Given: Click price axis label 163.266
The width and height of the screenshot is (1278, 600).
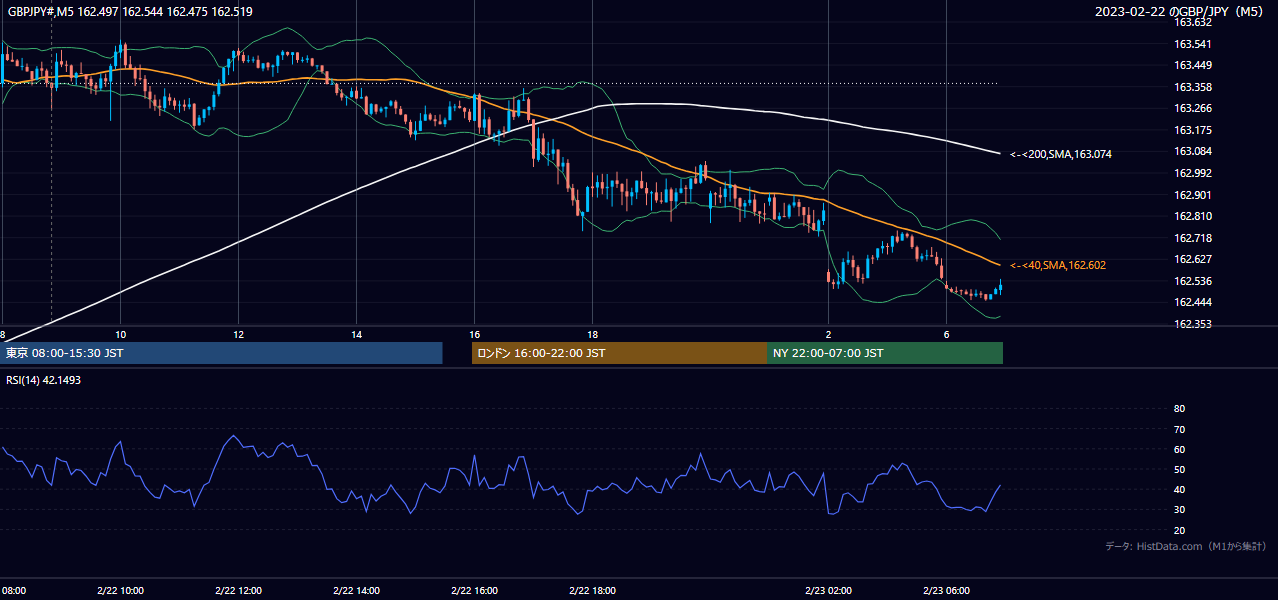Looking at the screenshot, I should [1192, 108].
